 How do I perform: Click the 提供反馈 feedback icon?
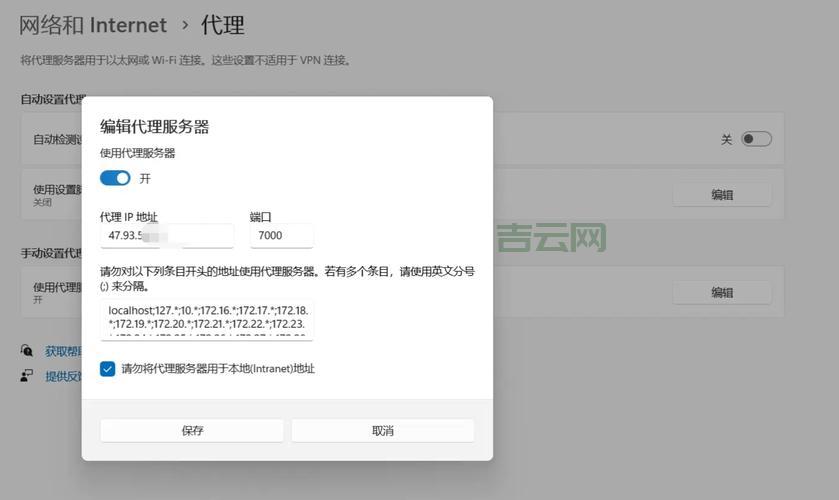27,376
